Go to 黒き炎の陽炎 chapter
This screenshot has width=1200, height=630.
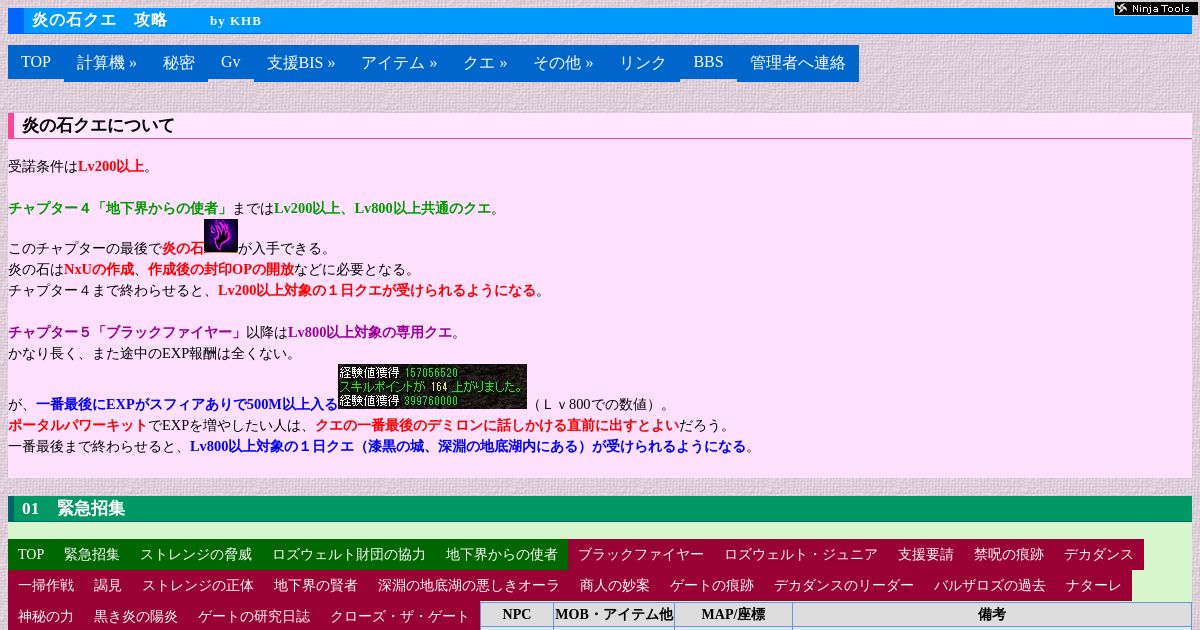tap(136, 616)
